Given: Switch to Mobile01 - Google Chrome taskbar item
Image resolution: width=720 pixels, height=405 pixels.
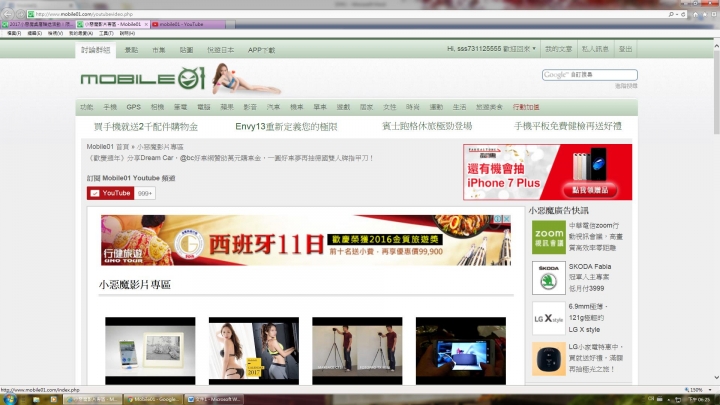Looking at the screenshot, I should tap(153, 399).
